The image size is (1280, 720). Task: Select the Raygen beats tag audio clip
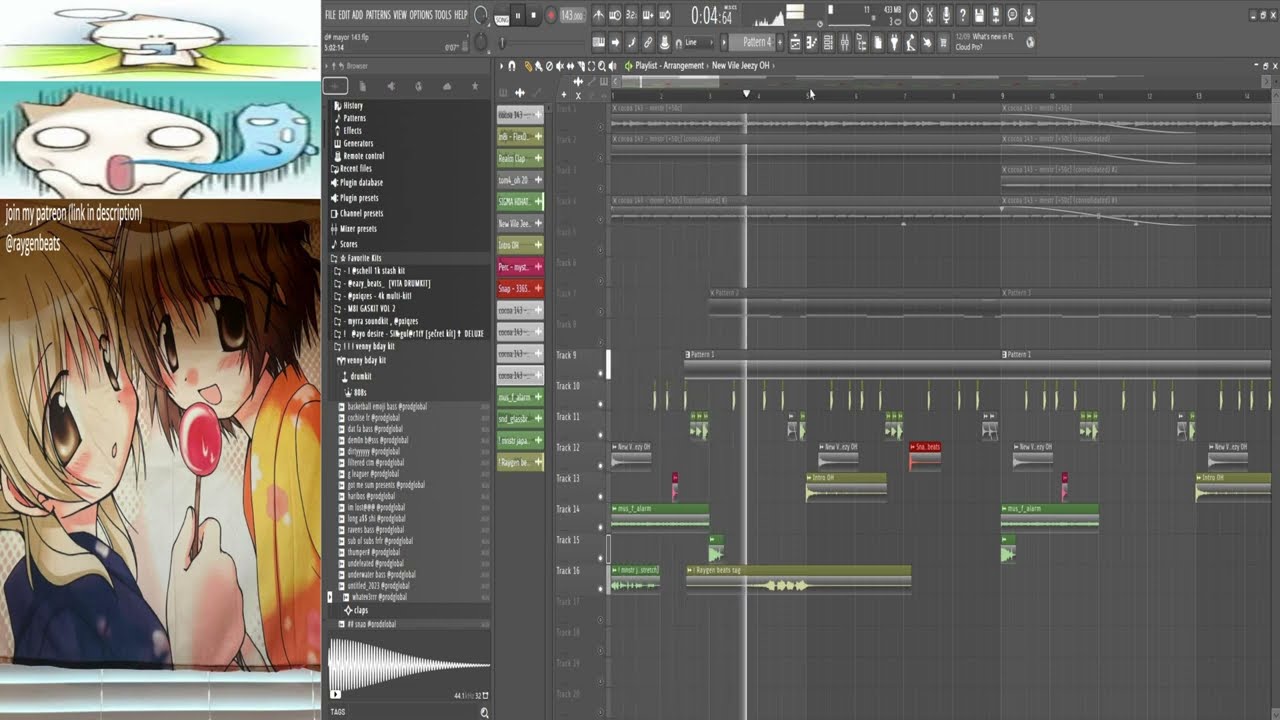point(798,579)
